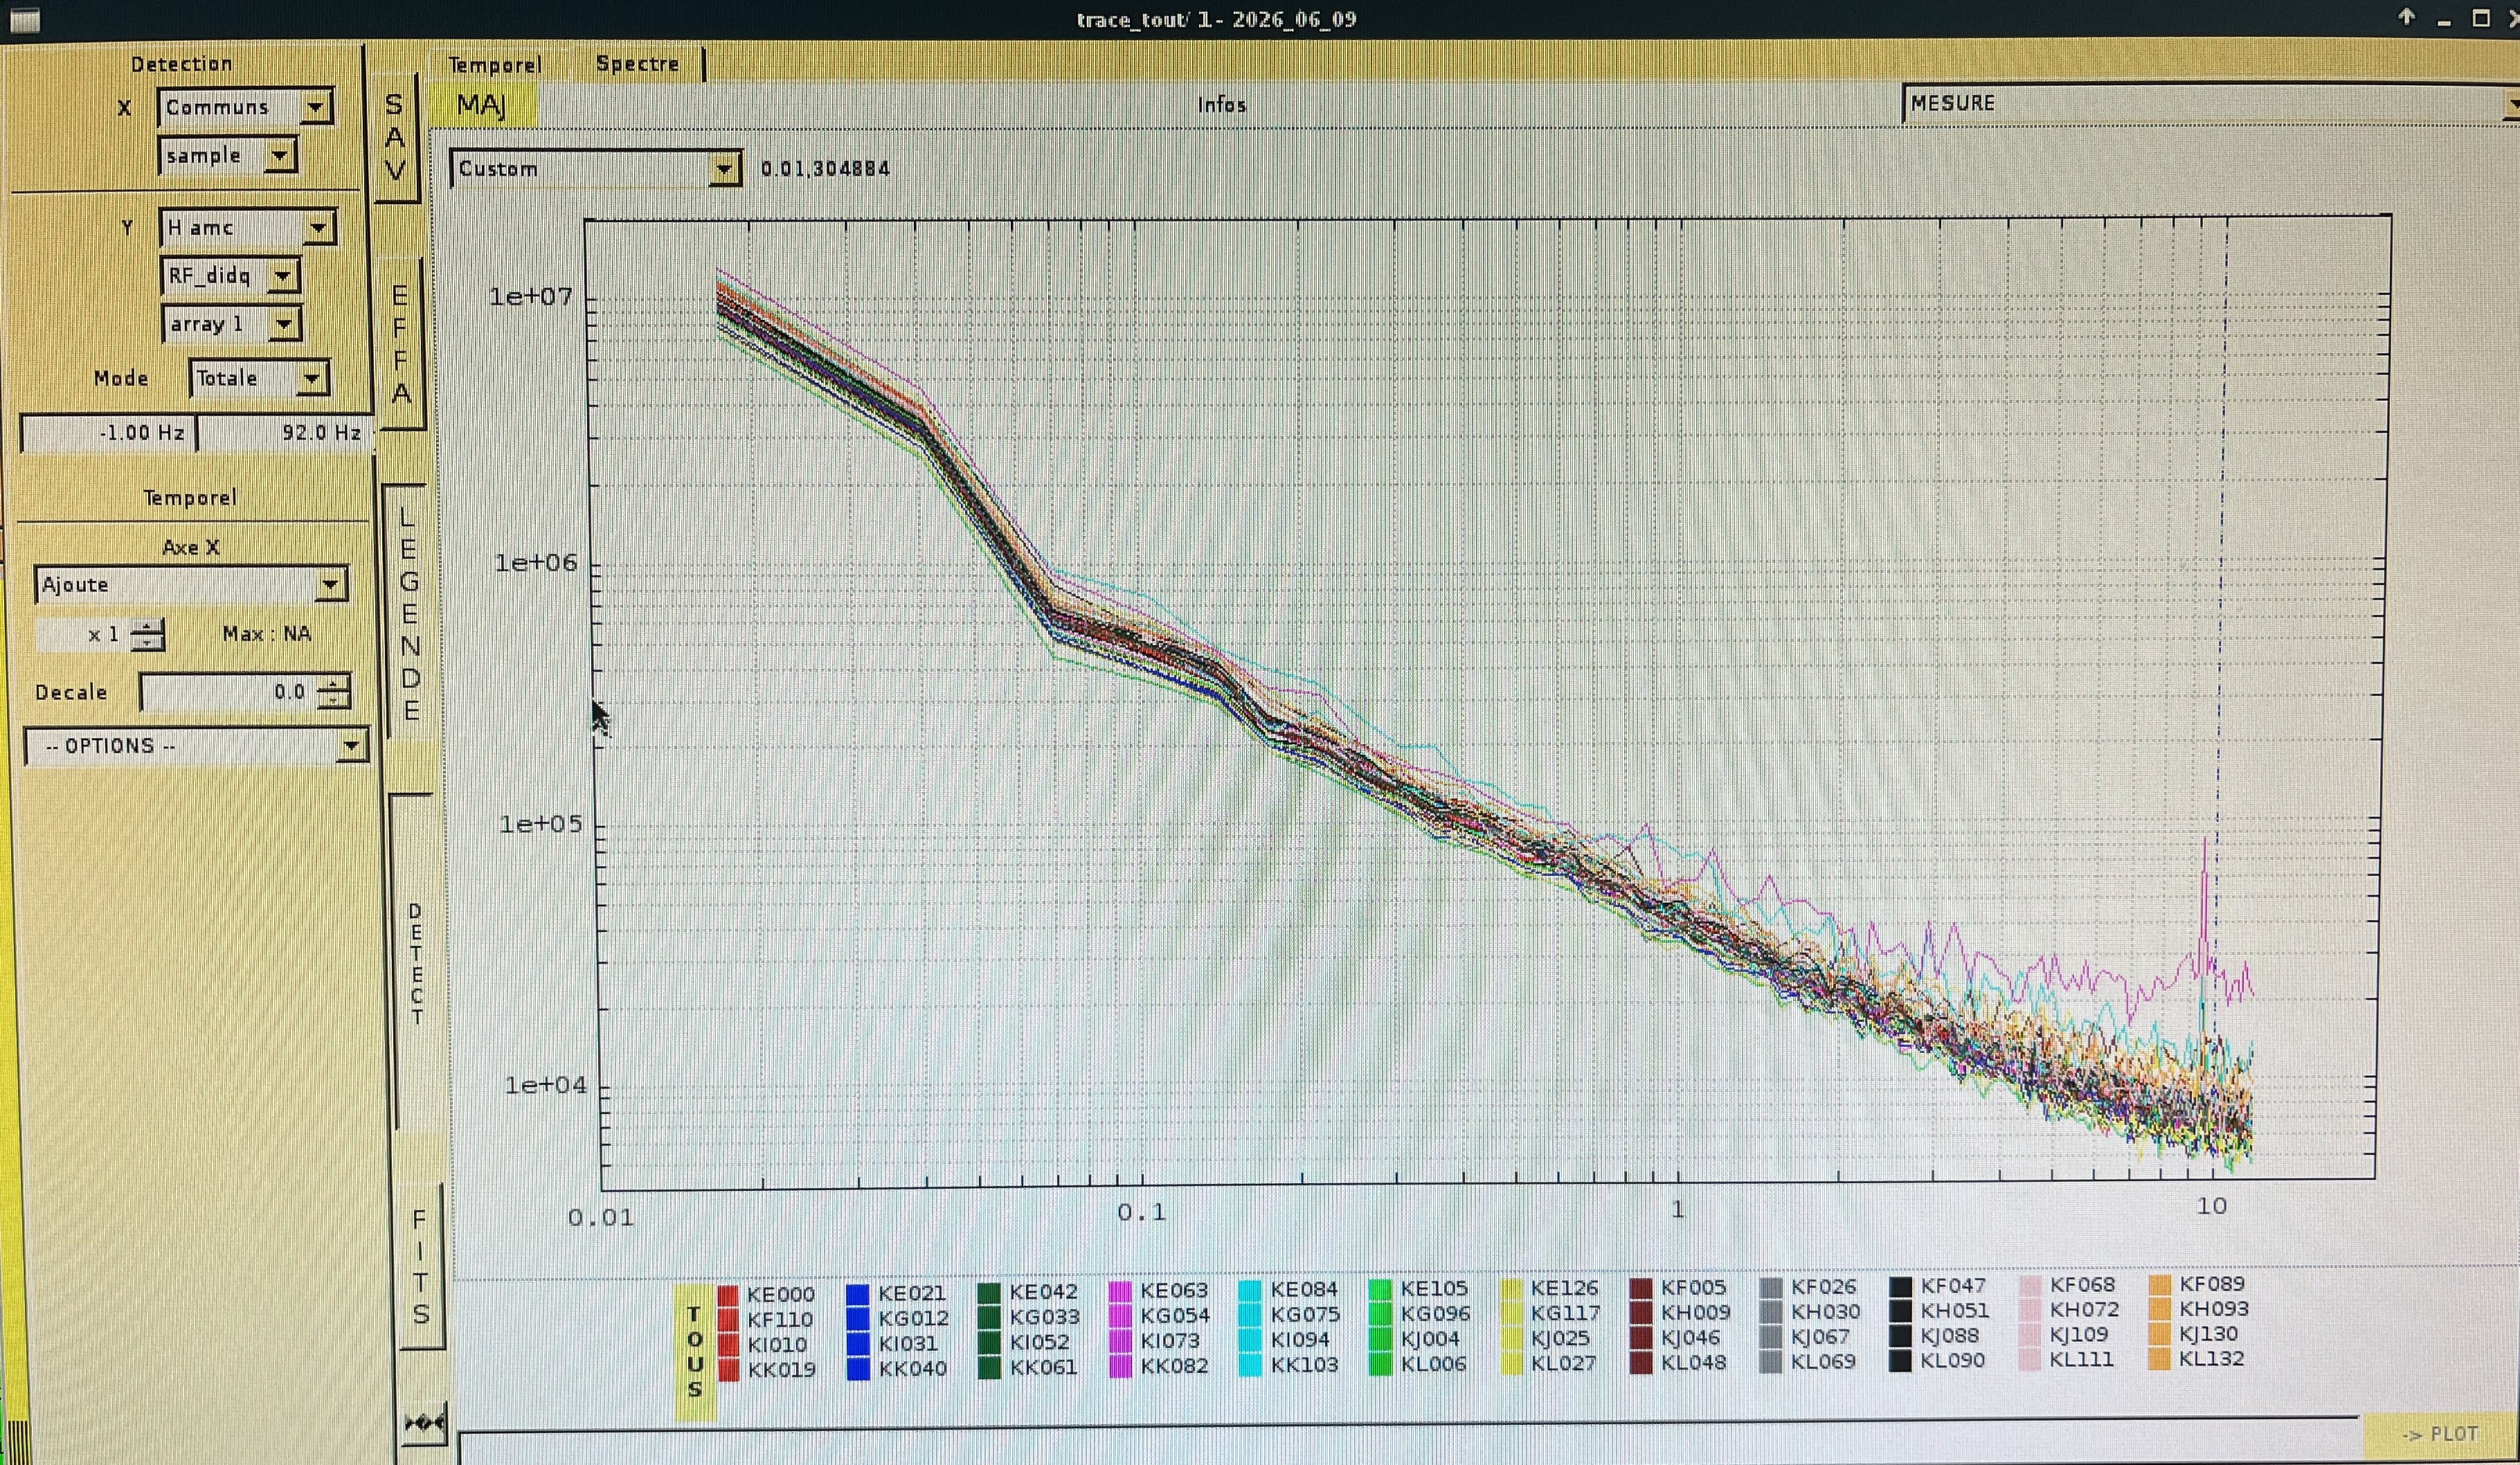Open the FITS side panel
2520x1465 pixels.
(420, 1266)
